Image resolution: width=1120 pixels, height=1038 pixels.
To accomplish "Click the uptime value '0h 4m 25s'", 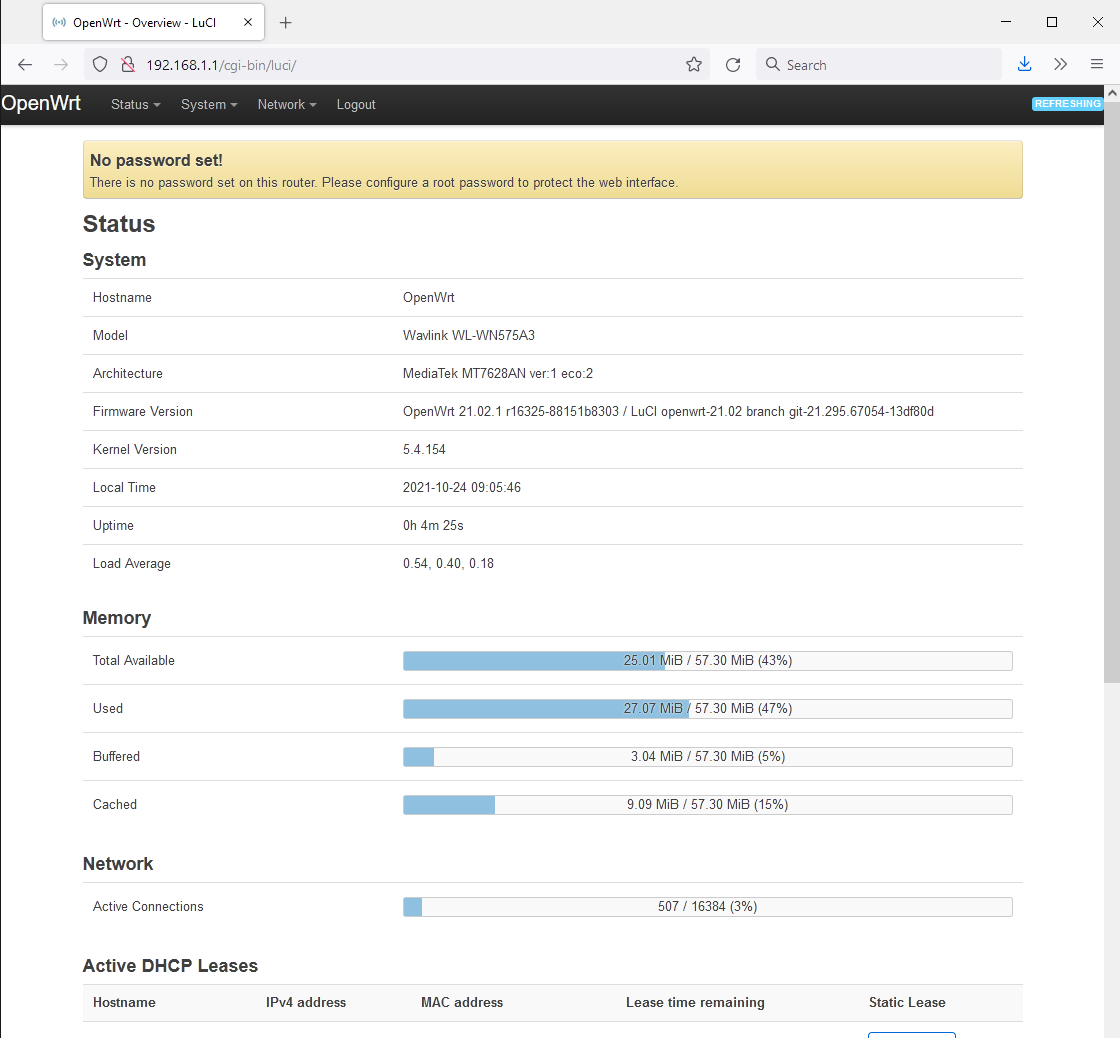I will pyautogui.click(x=433, y=526).
